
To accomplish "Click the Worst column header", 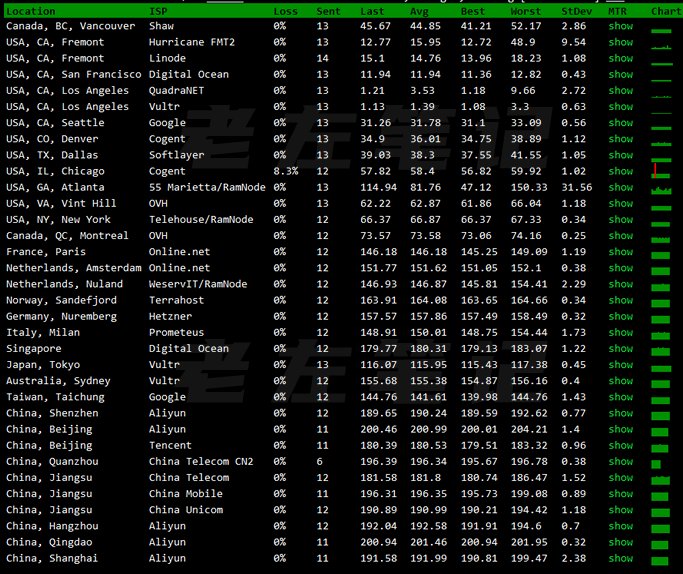I will click(x=525, y=11).
